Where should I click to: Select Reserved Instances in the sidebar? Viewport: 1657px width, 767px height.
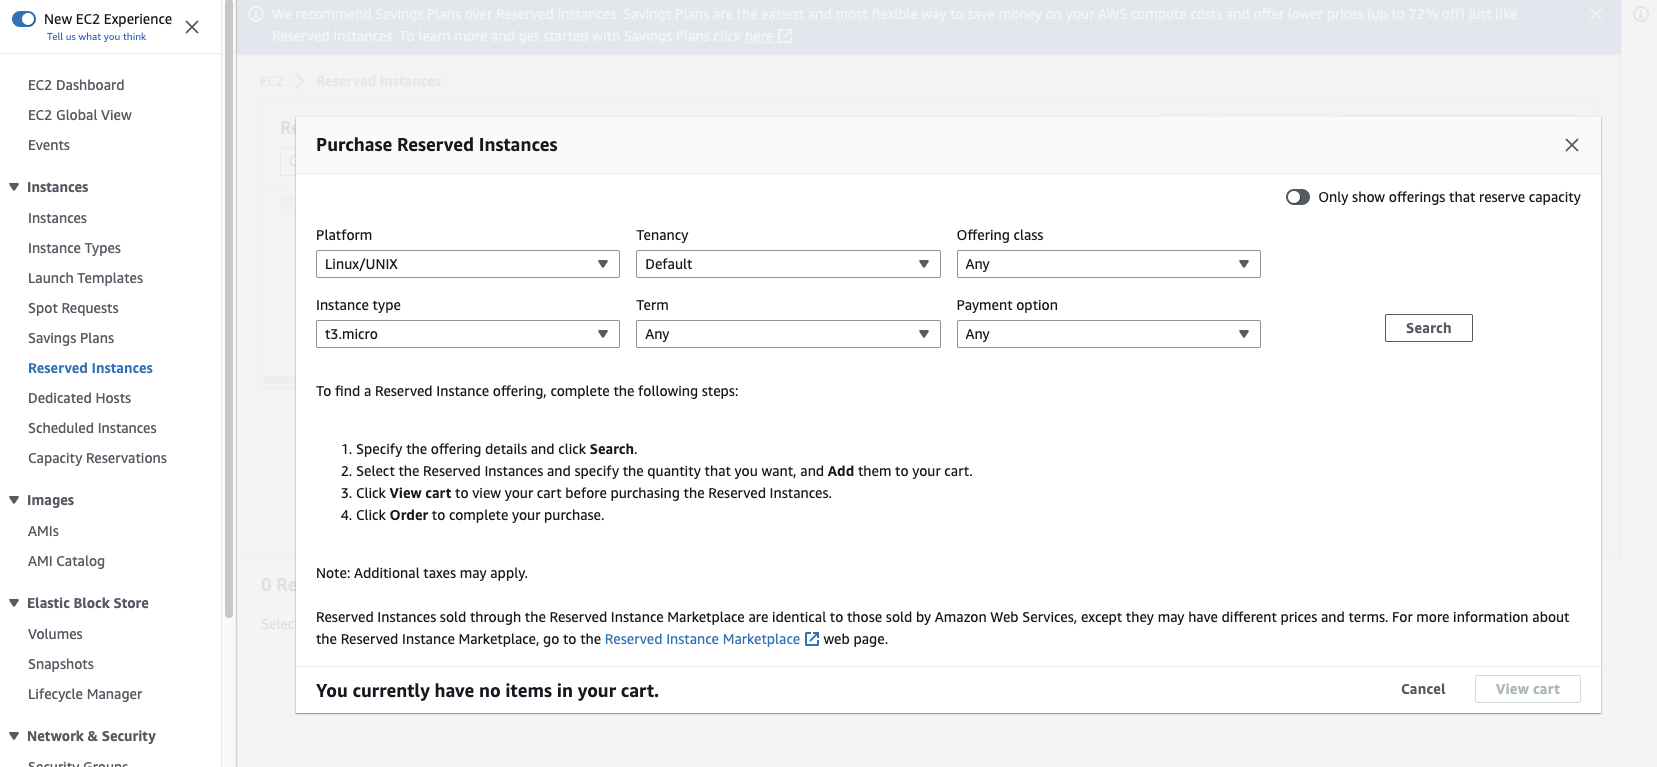click(x=90, y=368)
